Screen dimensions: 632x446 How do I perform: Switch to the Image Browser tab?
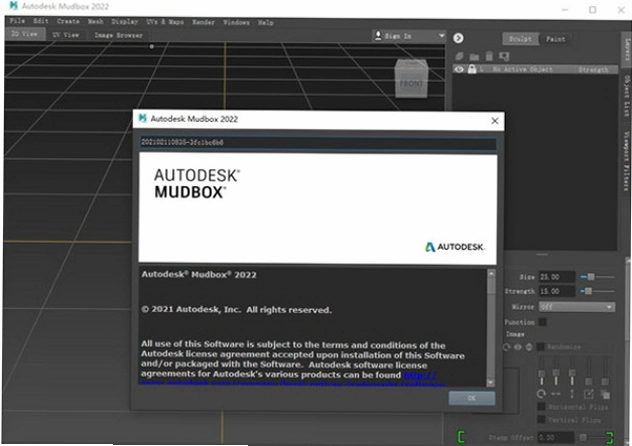pyautogui.click(x=118, y=35)
